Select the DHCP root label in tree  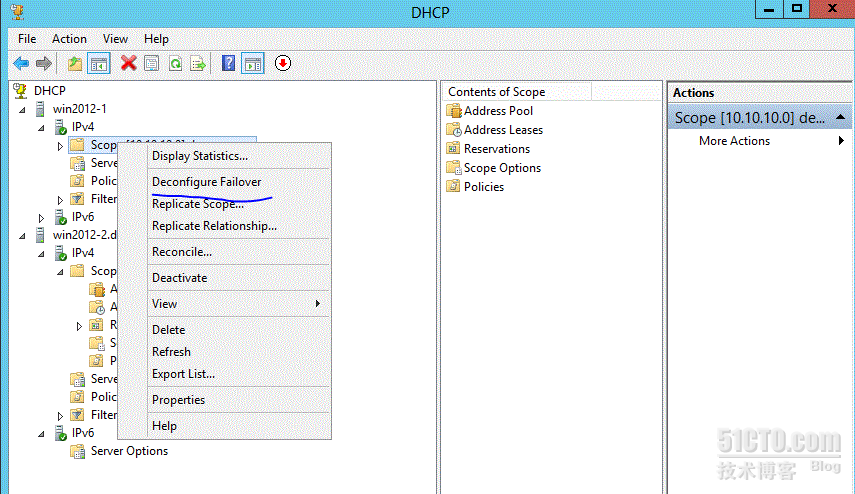click(x=50, y=91)
